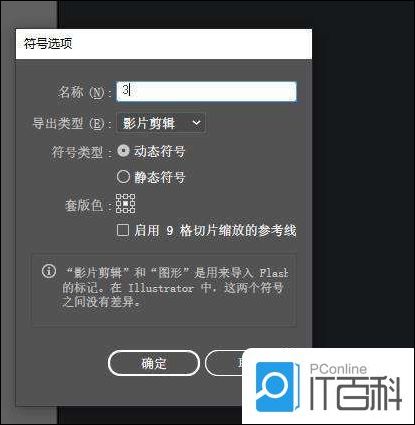This screenshot has width=415, height=425.
Task: Open the 导出类型 影片剪辑 dropdown
Action: pos(161,123)
